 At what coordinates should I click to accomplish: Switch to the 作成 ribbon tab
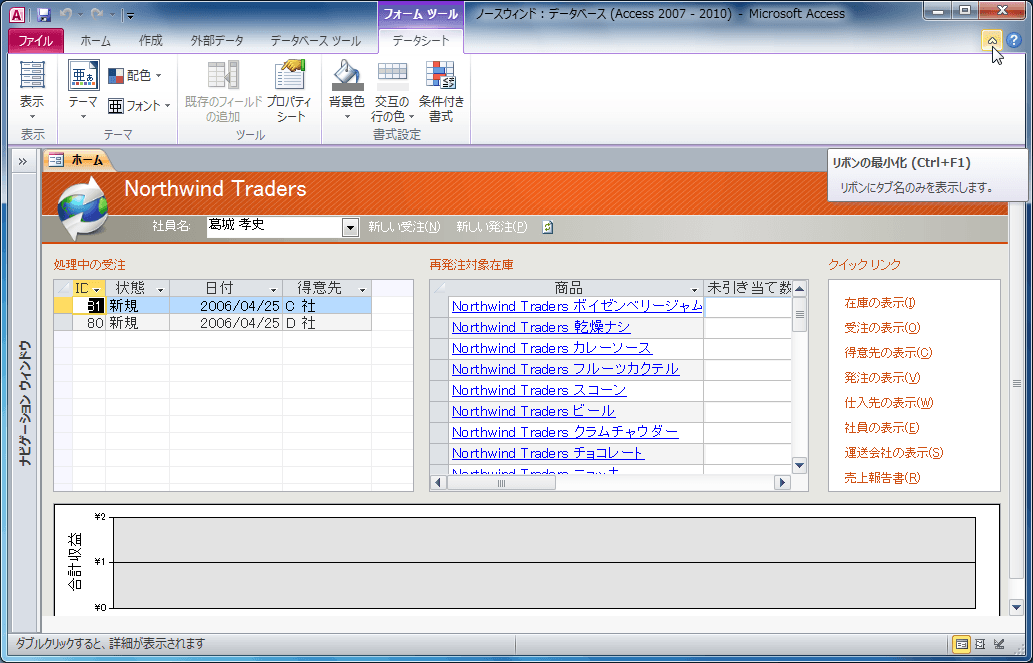coord(150,41)
